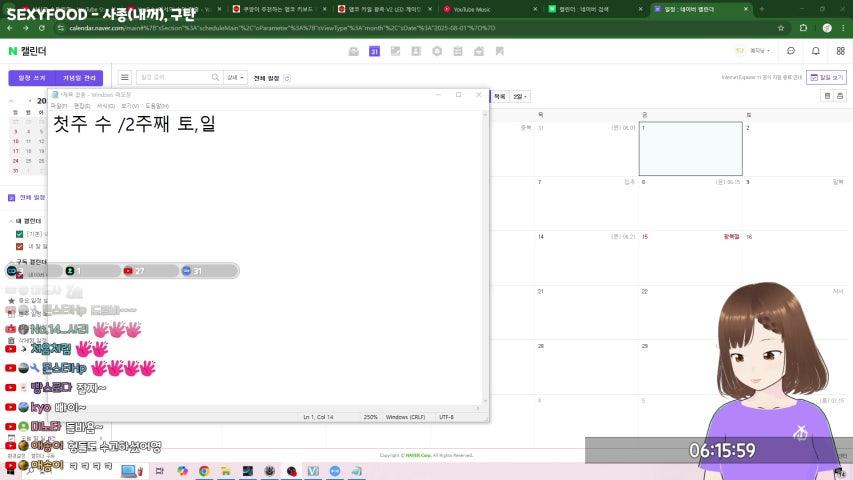The image size is (853, 480).
Task: Open Chrome from the taskbar
Action: point(204,471)
